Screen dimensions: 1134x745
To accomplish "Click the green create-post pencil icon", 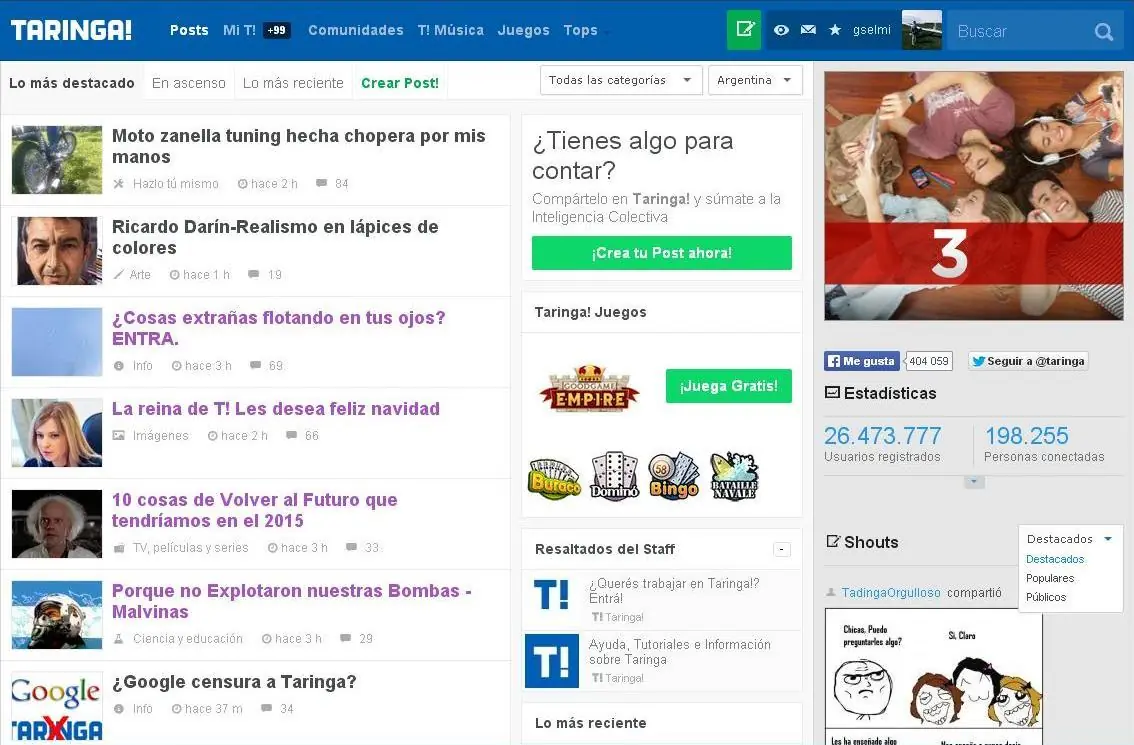I will [743, 30].
